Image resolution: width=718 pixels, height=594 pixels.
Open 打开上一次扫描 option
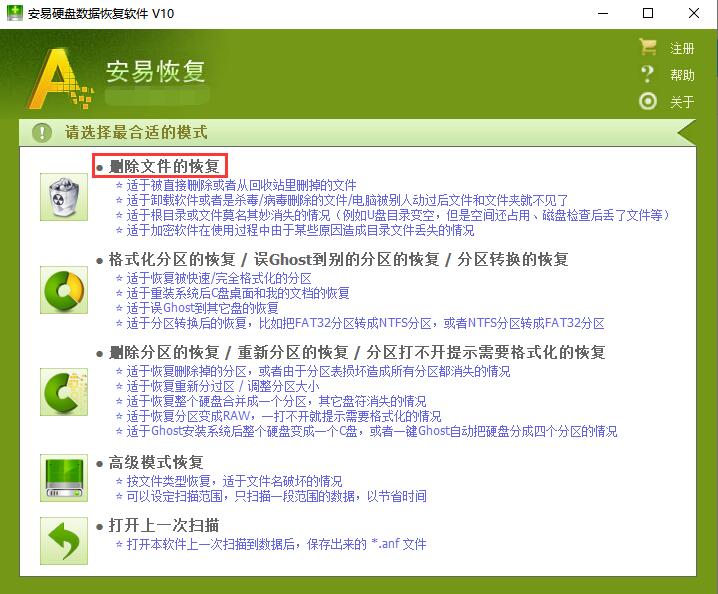pos(164,526)
